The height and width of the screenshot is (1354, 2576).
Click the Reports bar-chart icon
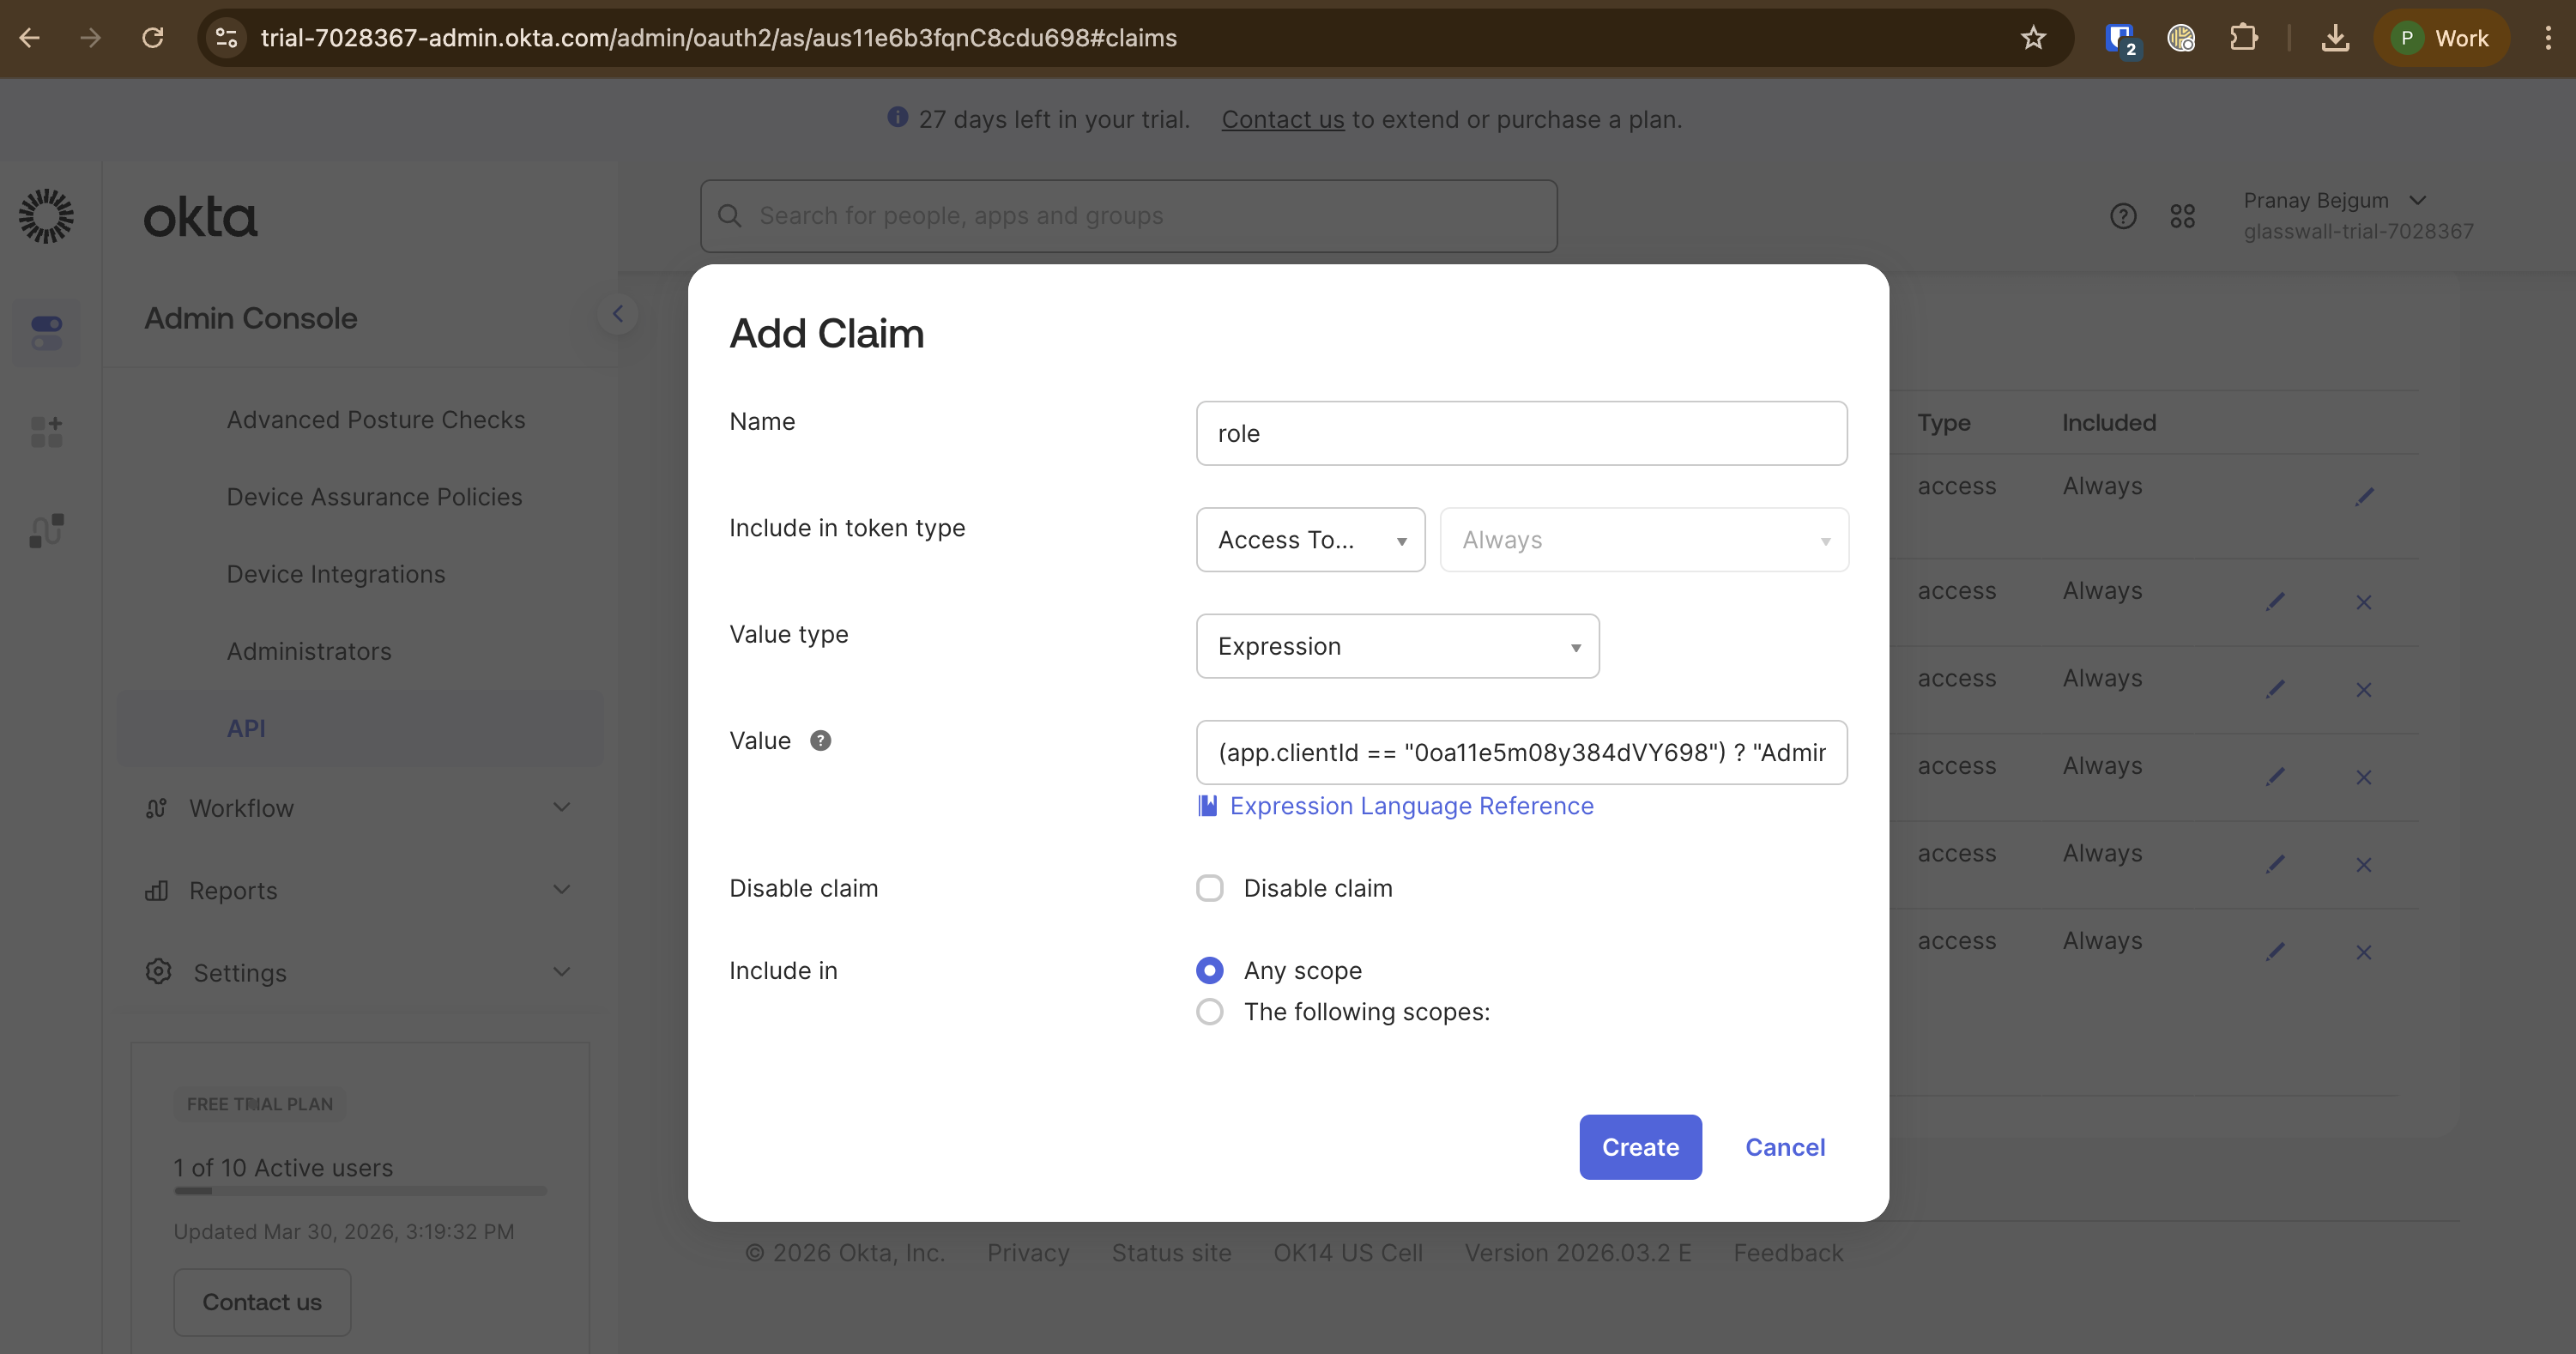pyautogui.click(x=158, y=890)
